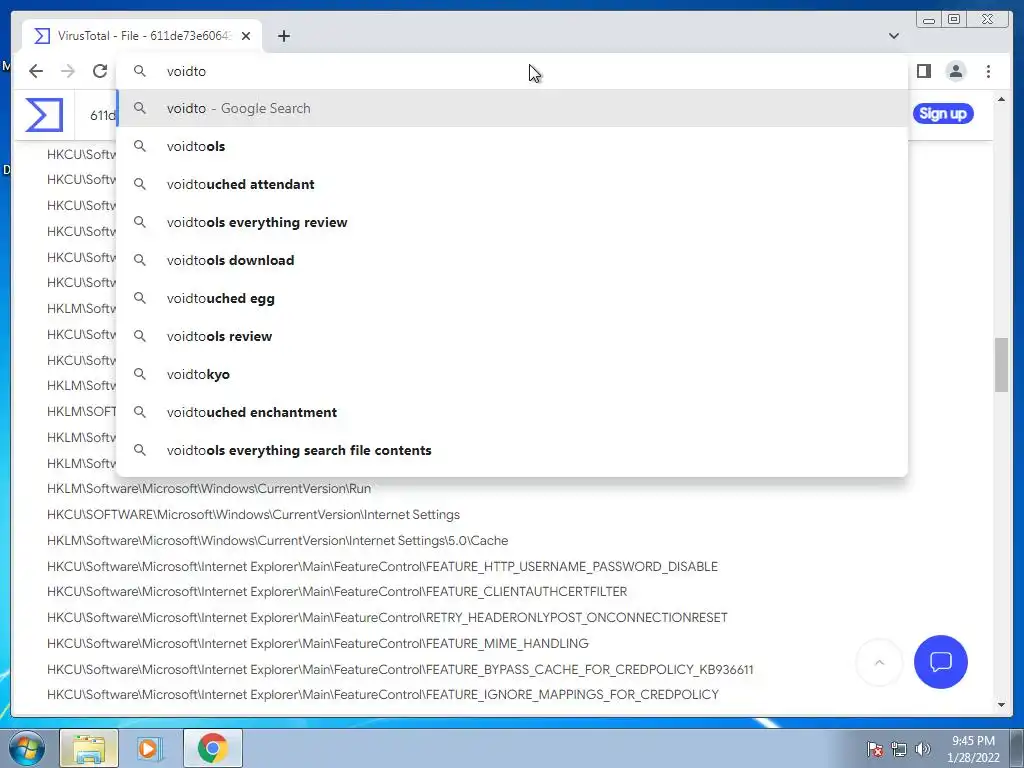Click the scrollbar down arrow

coord(1001,705)
